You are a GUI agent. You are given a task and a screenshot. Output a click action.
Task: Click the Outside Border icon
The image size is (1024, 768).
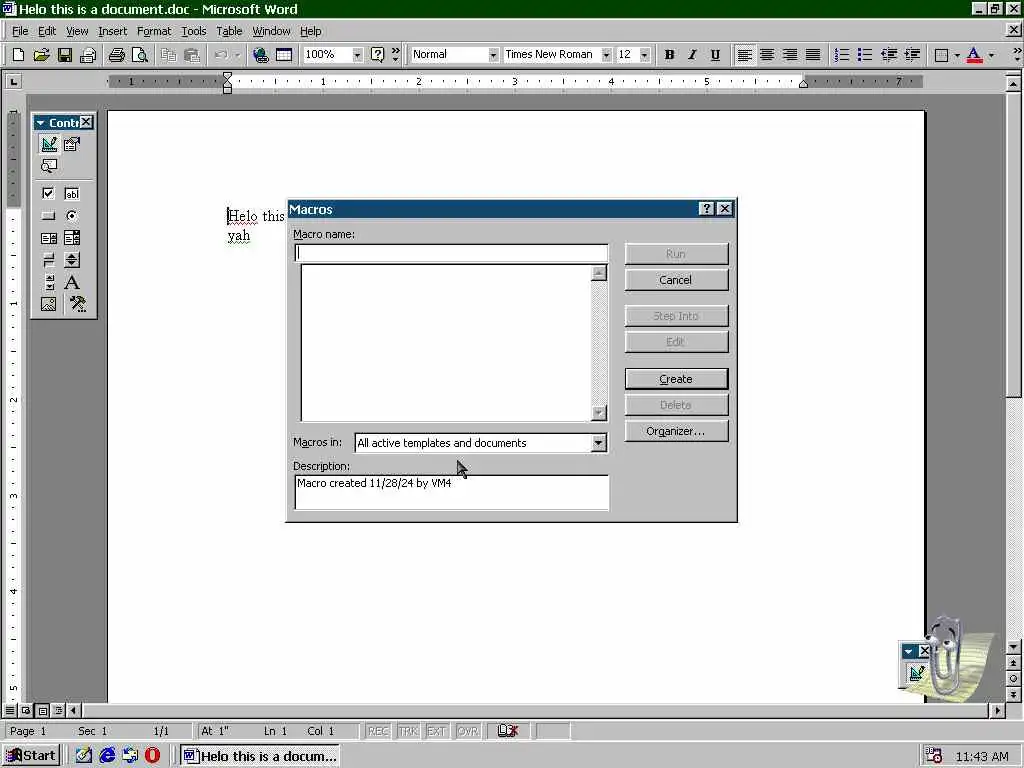tap(941, 55)
